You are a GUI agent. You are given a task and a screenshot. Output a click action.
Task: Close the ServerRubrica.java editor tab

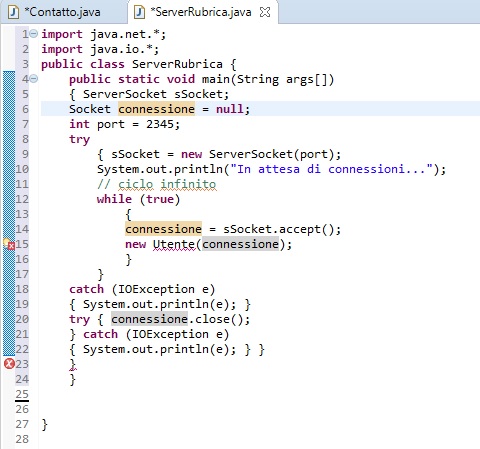(265, 12)
